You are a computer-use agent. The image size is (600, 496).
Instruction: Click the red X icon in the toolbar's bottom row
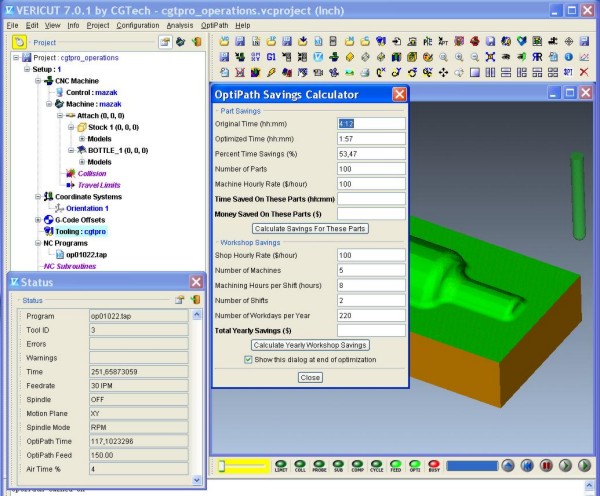point(584,72)
